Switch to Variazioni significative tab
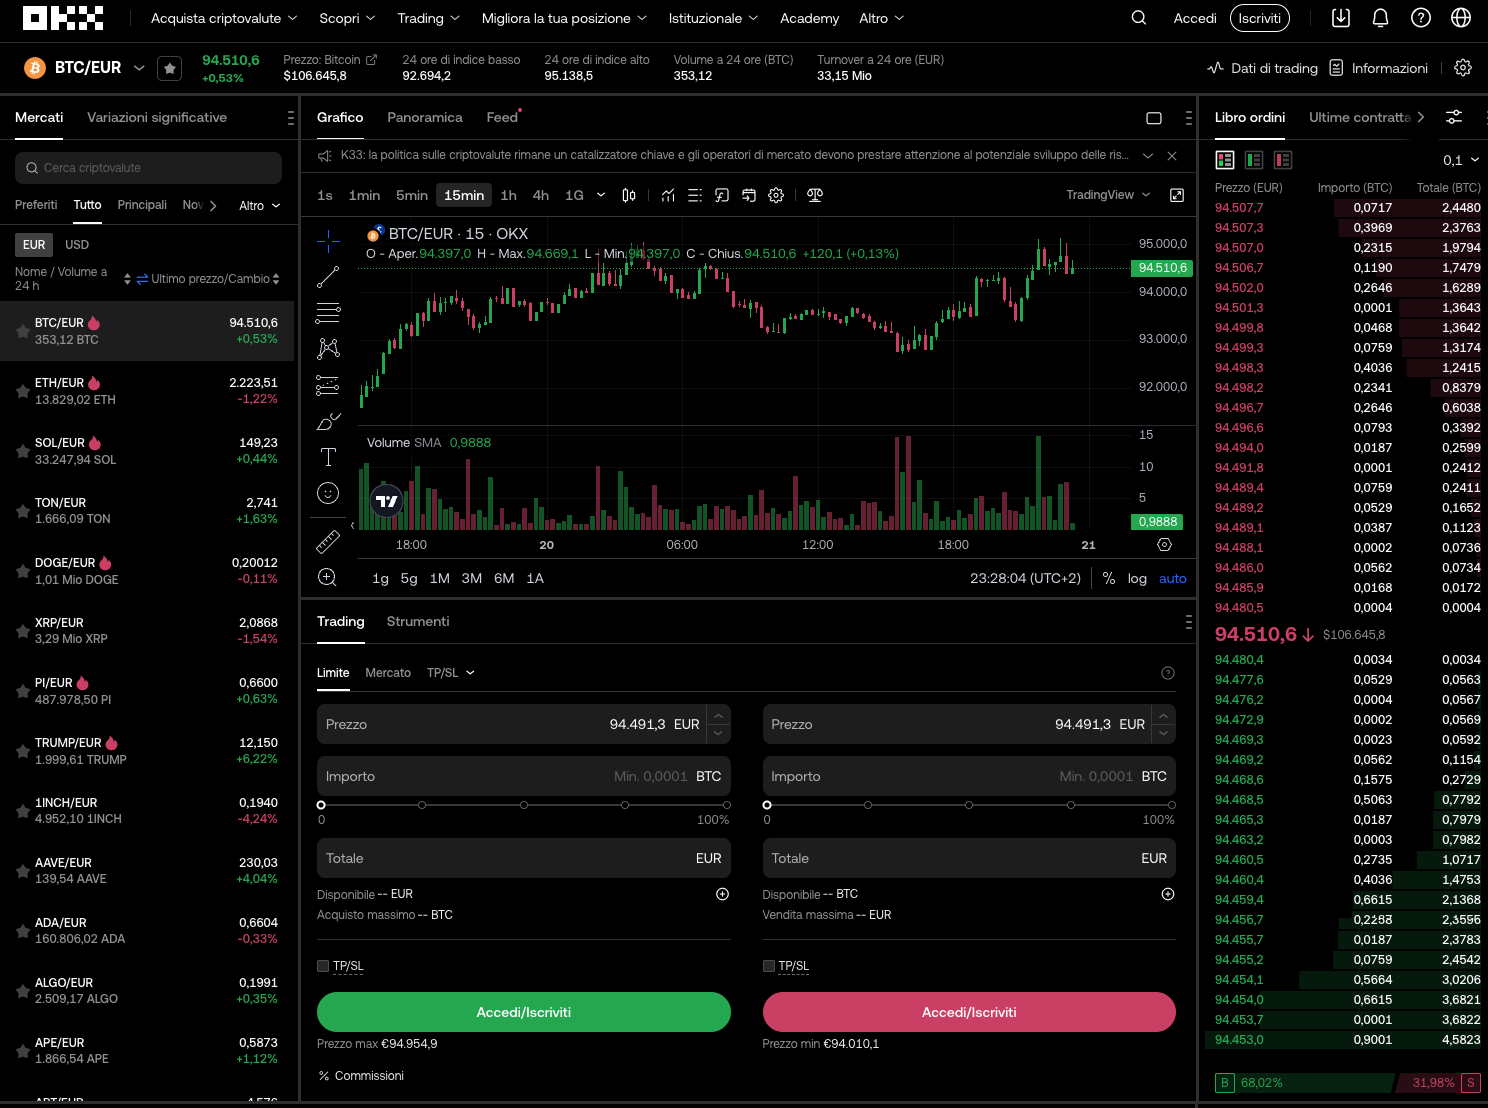Viewport: 1488px width, 1108px height. point(157,117)
